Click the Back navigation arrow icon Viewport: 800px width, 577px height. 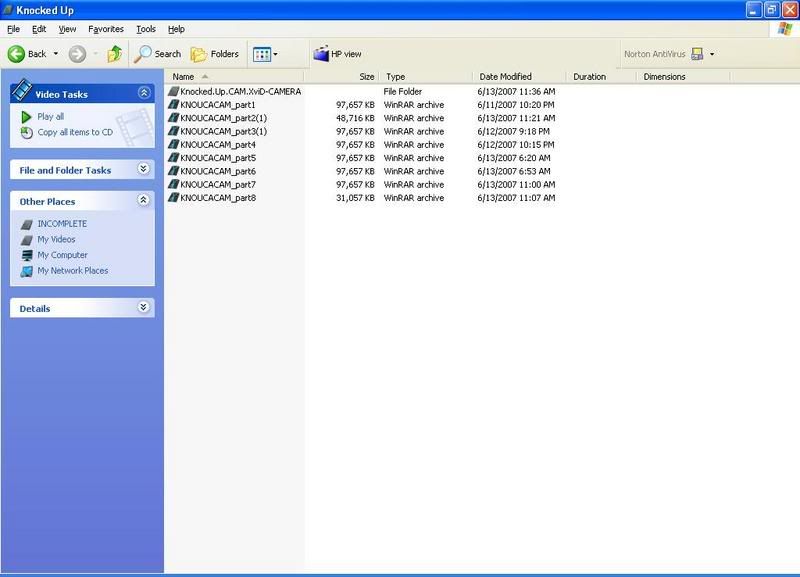tap(17, 54)
